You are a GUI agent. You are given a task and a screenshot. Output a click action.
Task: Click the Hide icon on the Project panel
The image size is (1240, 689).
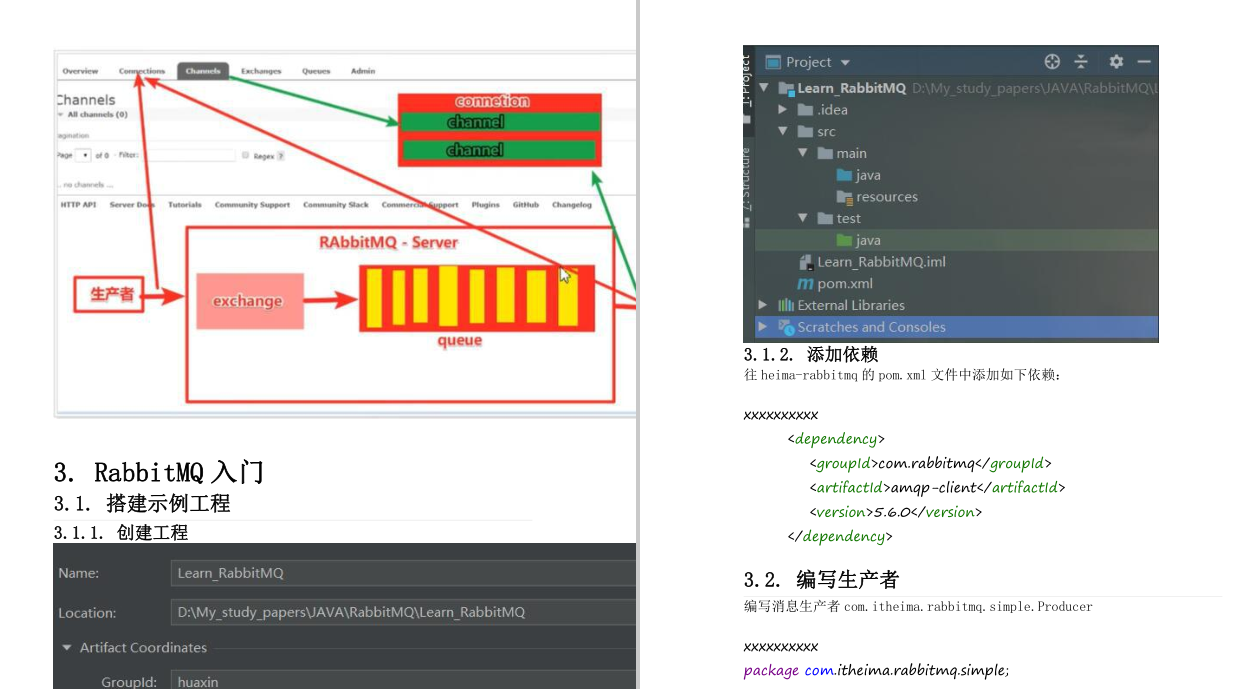1143,61
